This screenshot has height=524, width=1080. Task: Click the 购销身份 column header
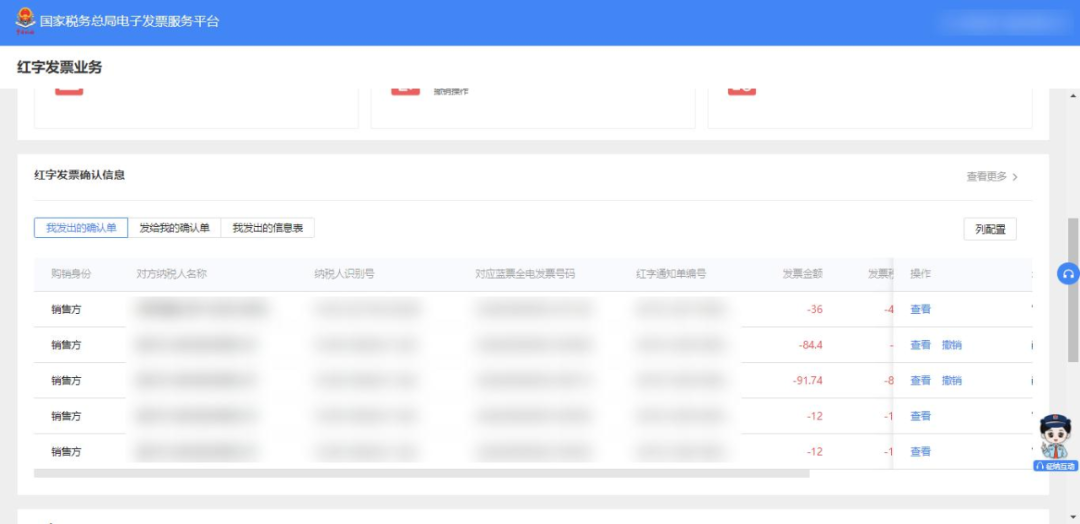(x=71, y=274)
